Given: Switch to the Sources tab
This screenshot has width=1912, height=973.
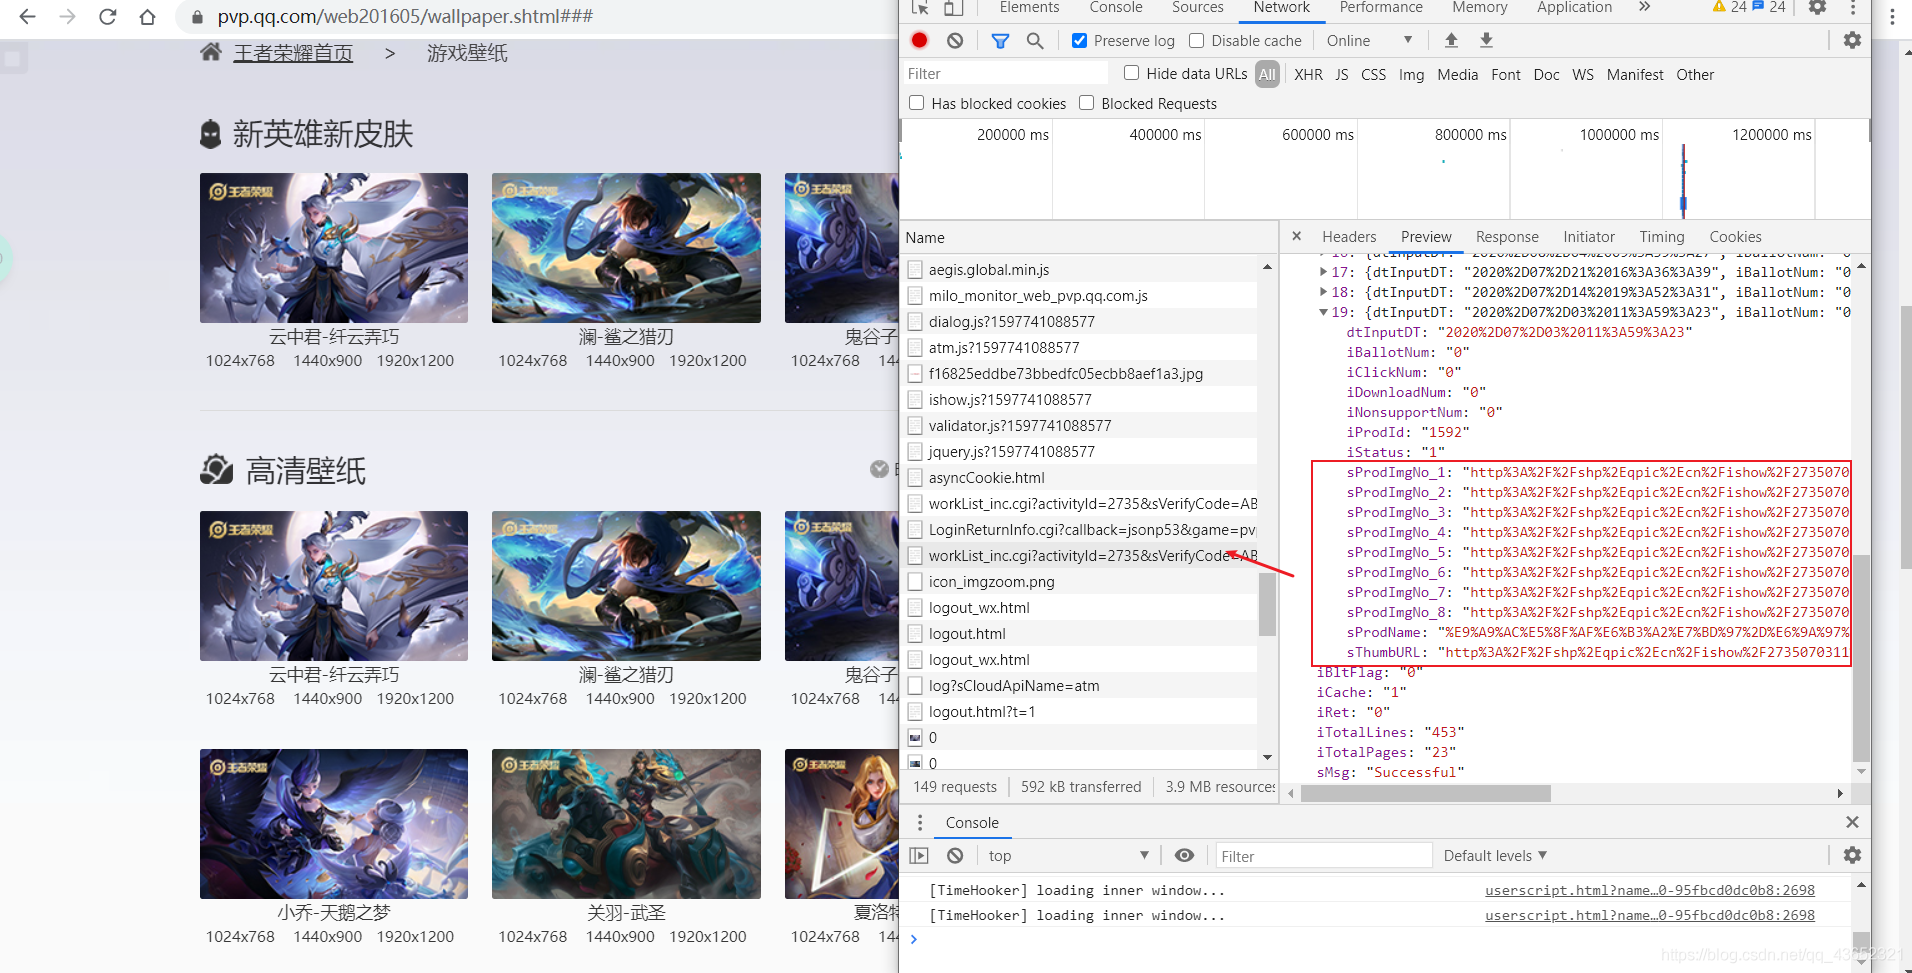Looking at the screenshot, I should point(1197,8).
